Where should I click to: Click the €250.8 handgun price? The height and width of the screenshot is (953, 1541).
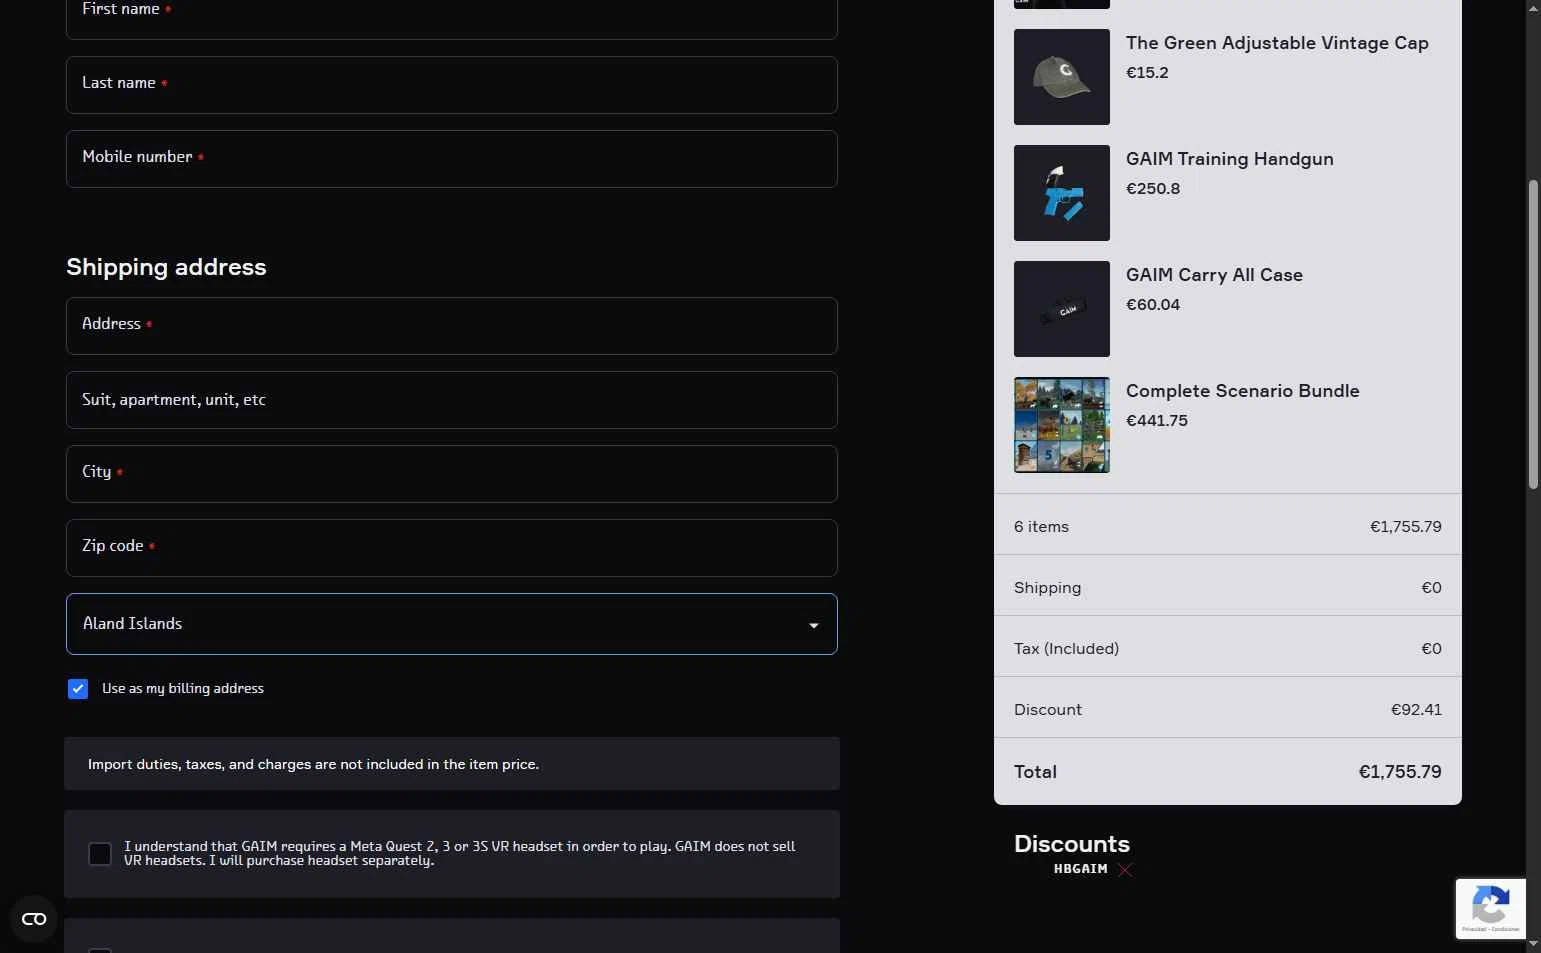tap(1153, 189)
